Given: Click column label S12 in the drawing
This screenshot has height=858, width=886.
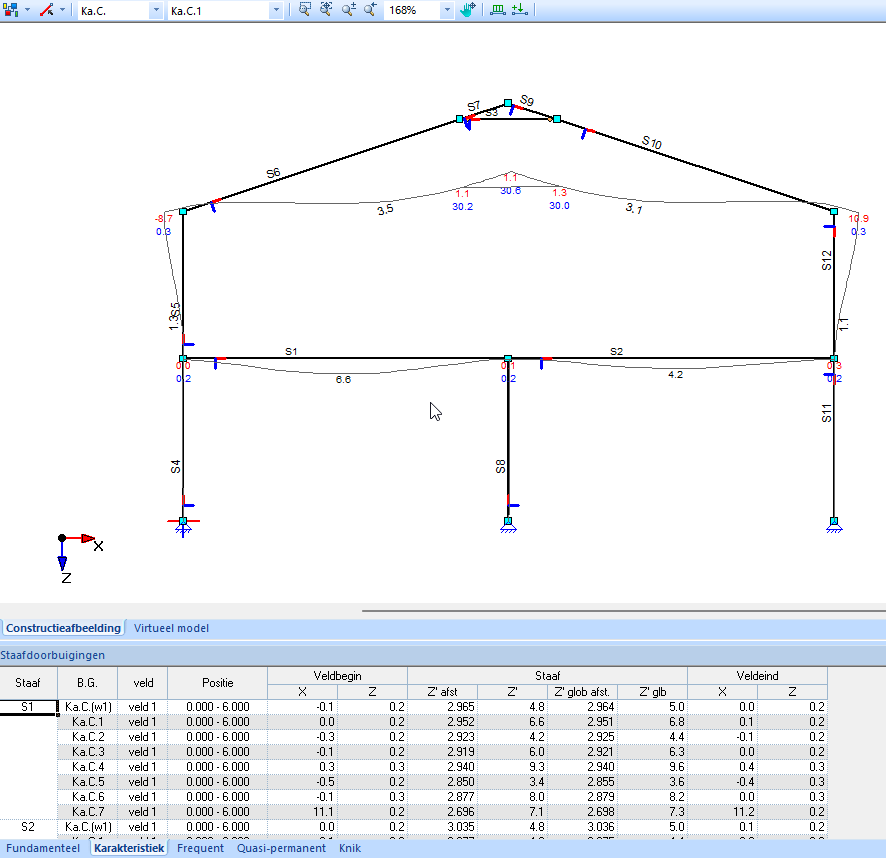Looking at the screenshot, I should (827, 260).
